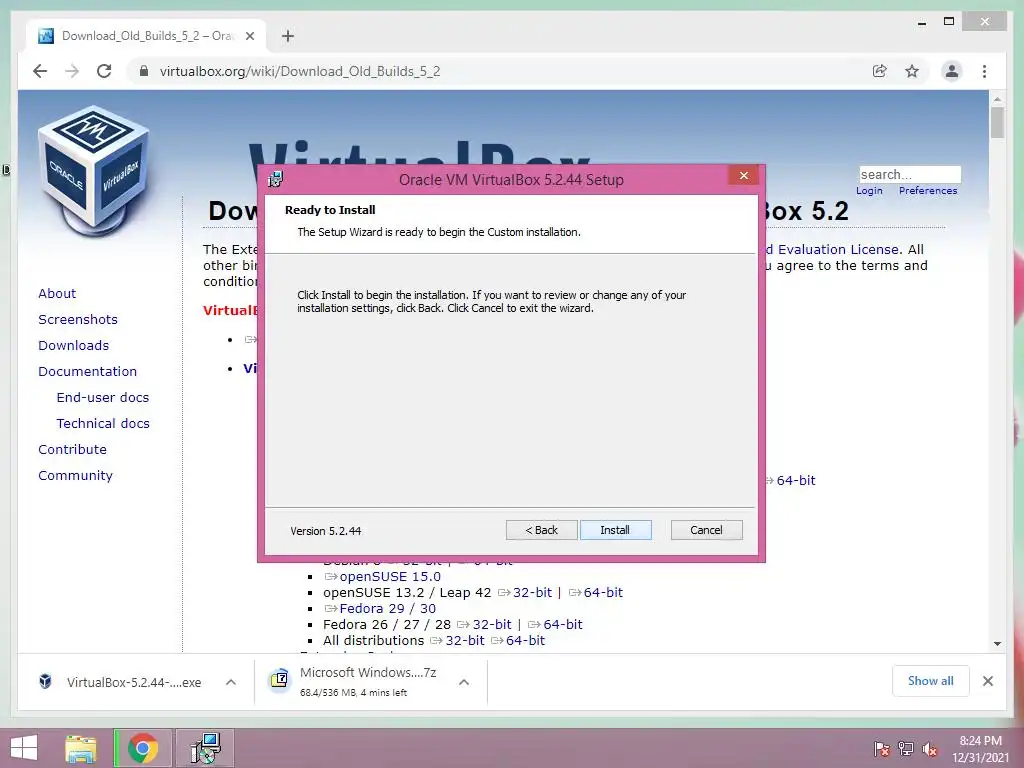Download openSUSE 13.2 / Leap 42 32-bit

(x=532, y=592)
